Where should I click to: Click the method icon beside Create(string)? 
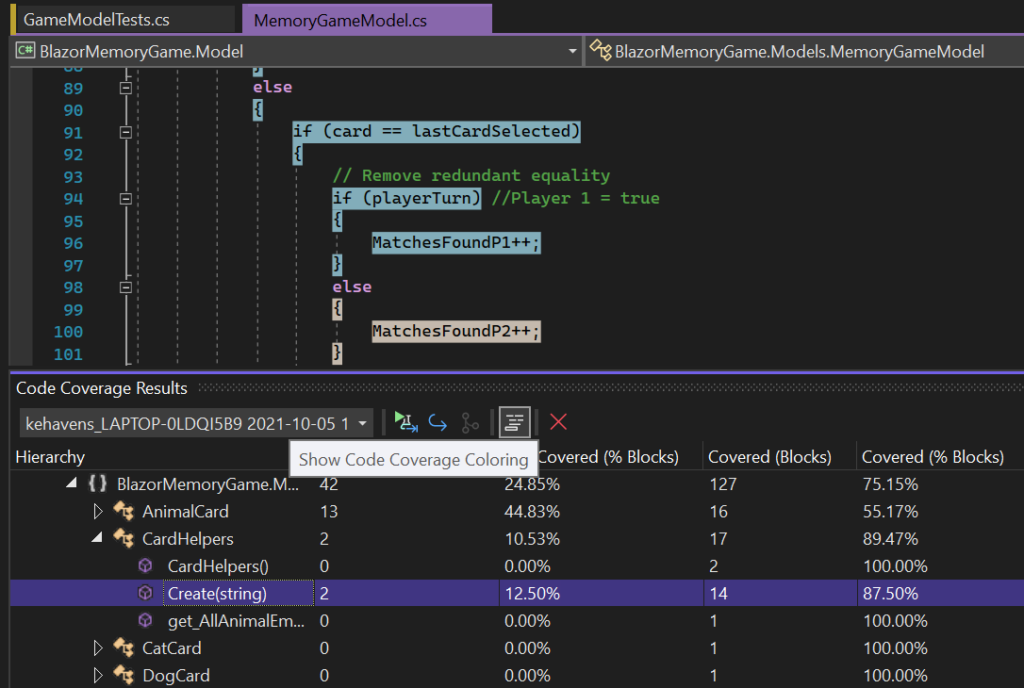(145, 593)
